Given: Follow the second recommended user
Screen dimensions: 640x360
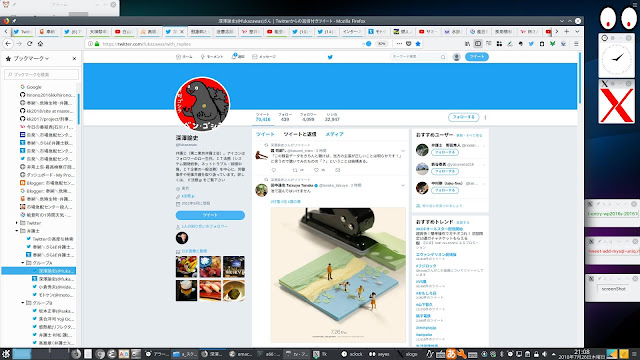Looking at the screenshot, I should 445,171.
